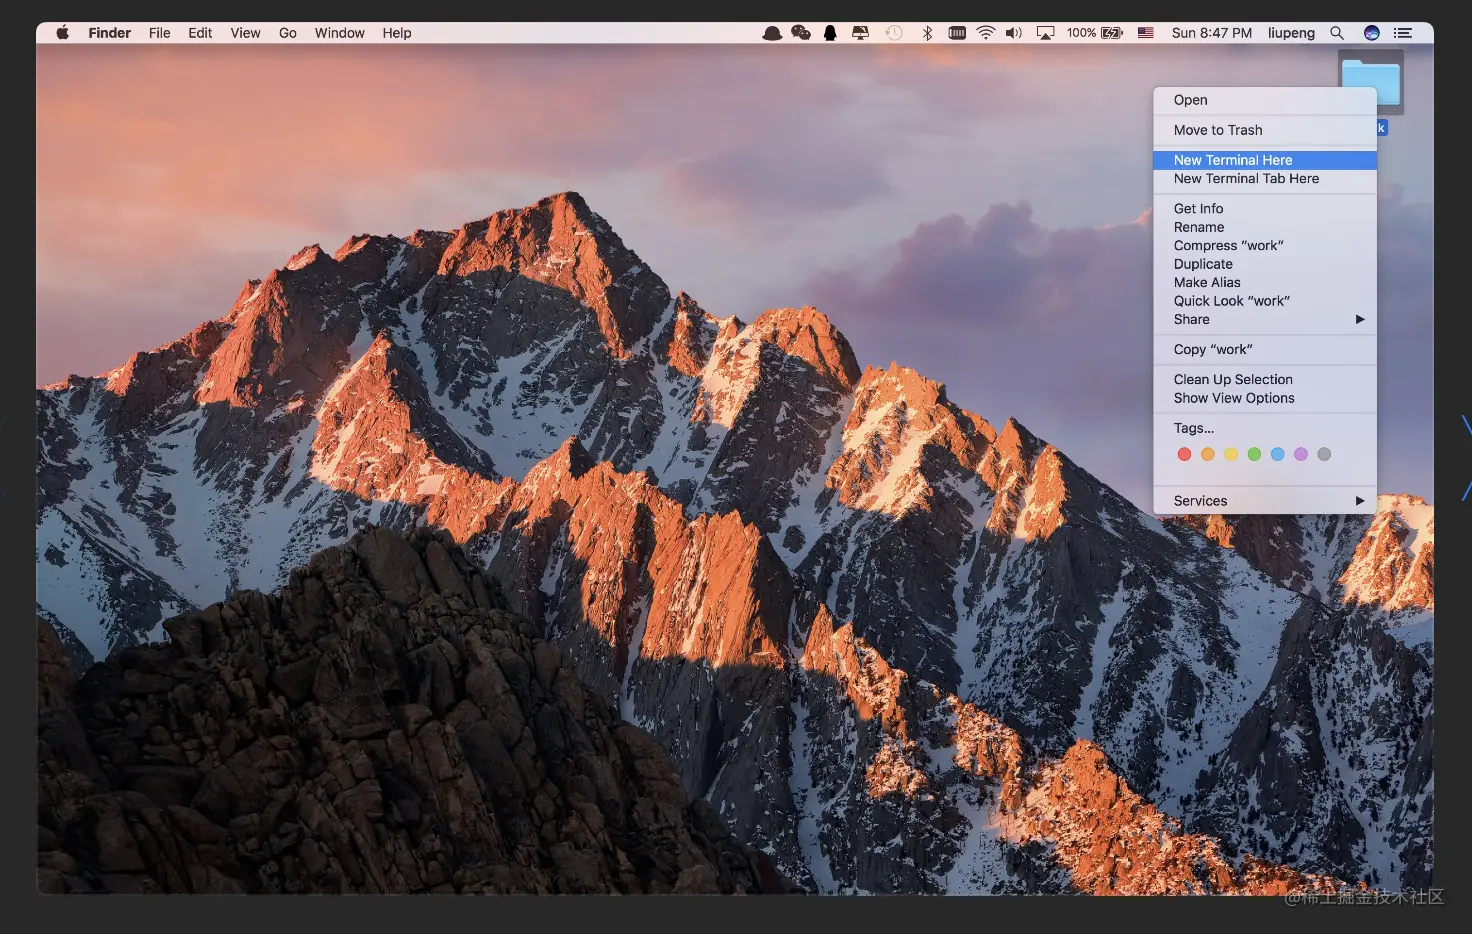Viewport: 1472px width, 934px height.
Task: Open the Wi-Fi status menu
Action: point(986,33)
